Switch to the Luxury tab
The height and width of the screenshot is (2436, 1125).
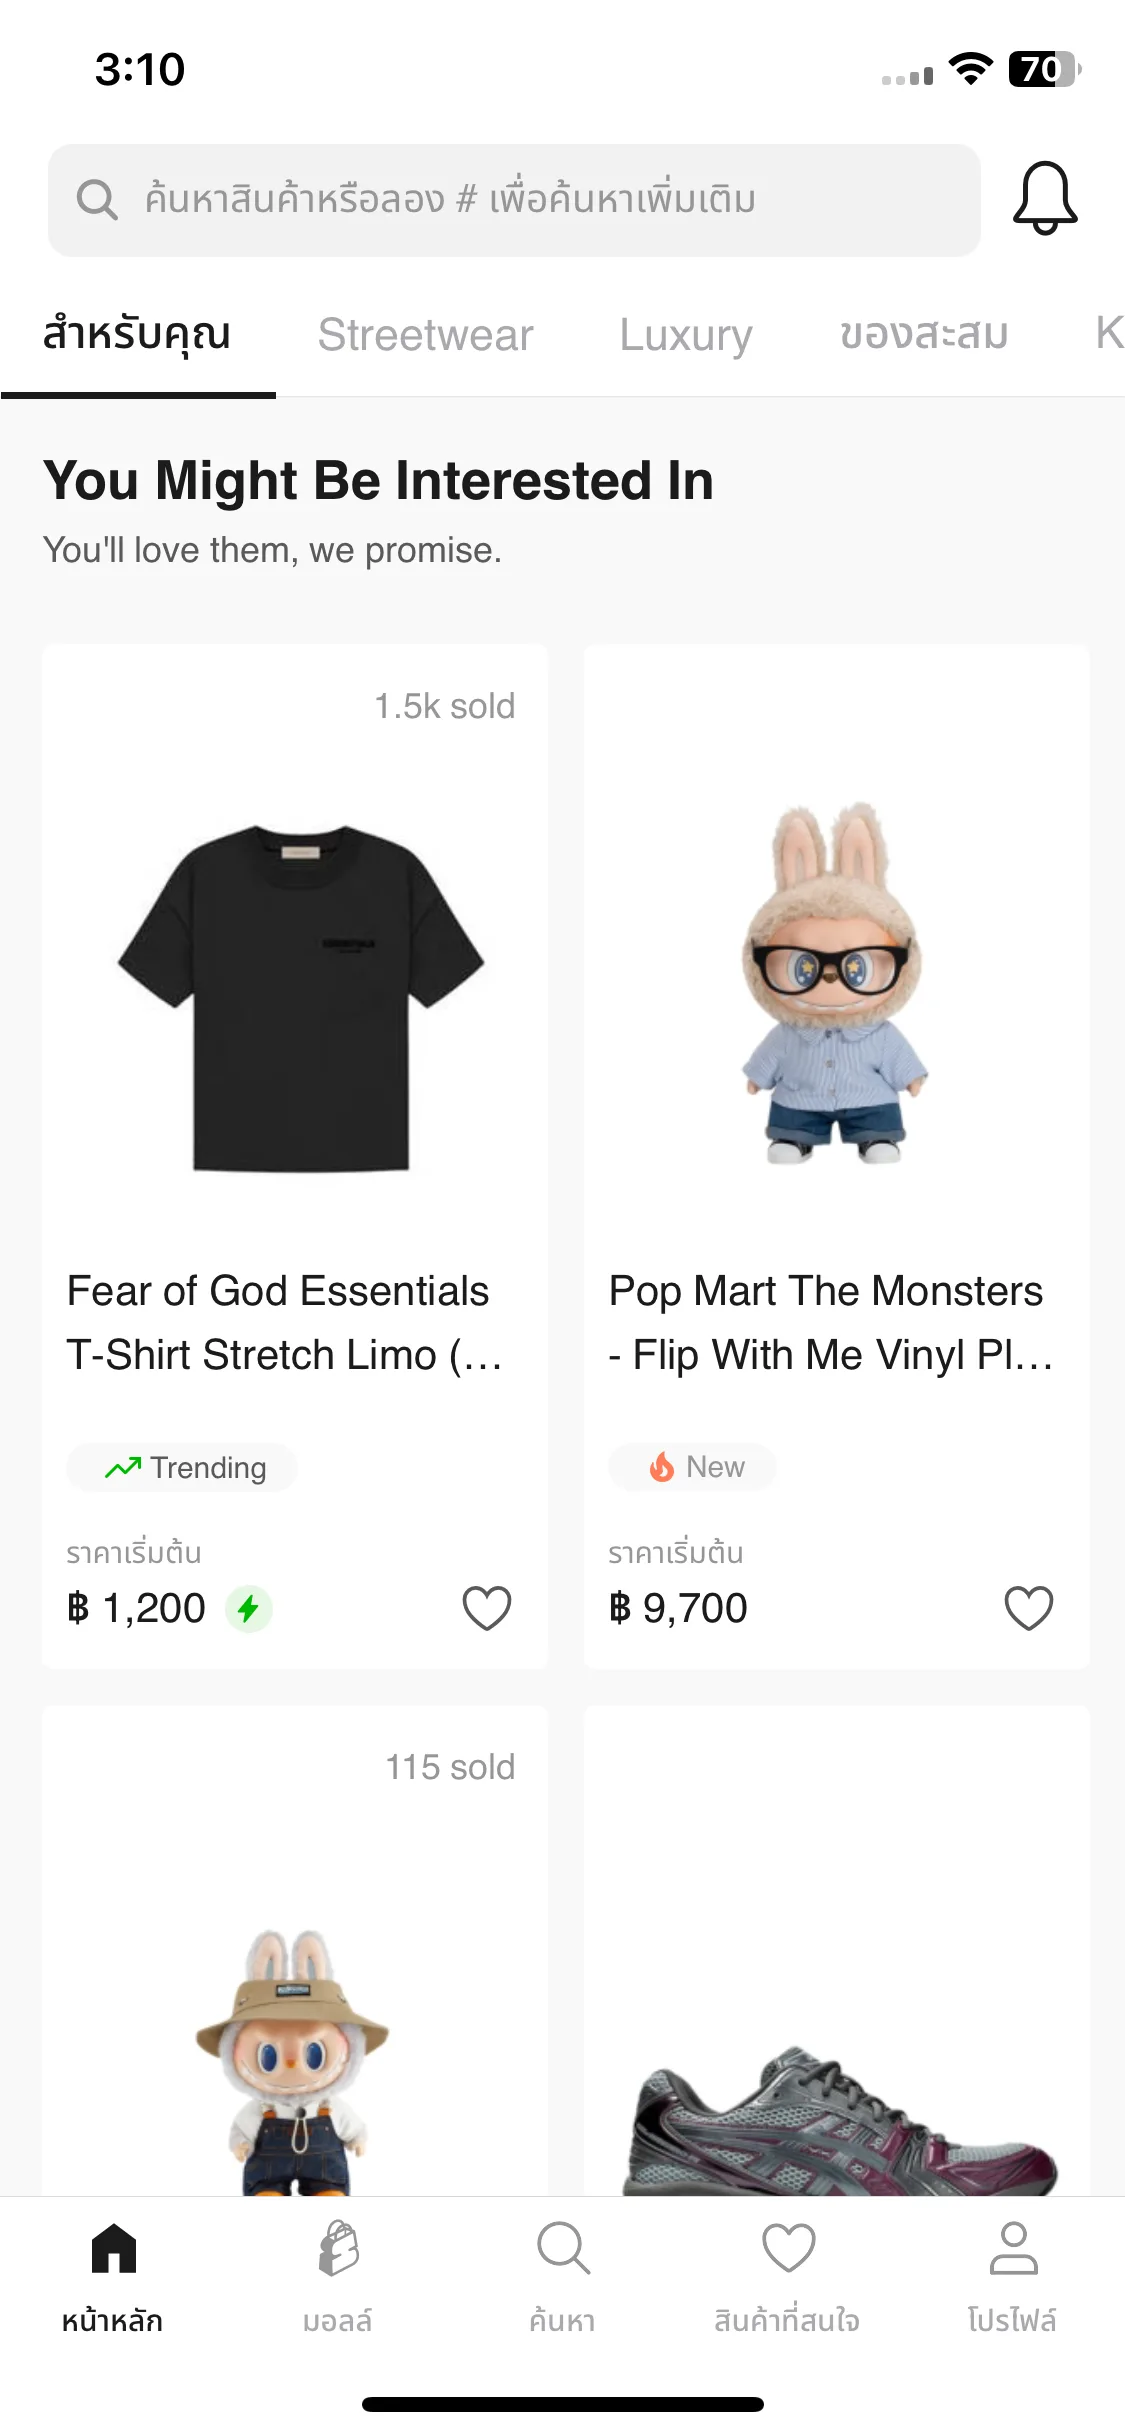tap(686, 334)
